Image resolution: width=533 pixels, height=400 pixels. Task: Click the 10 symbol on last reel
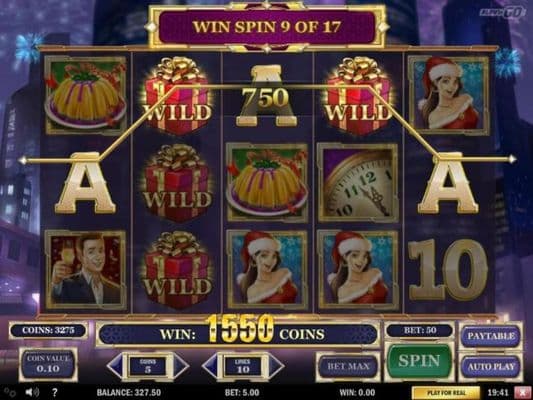coord(448,270)
